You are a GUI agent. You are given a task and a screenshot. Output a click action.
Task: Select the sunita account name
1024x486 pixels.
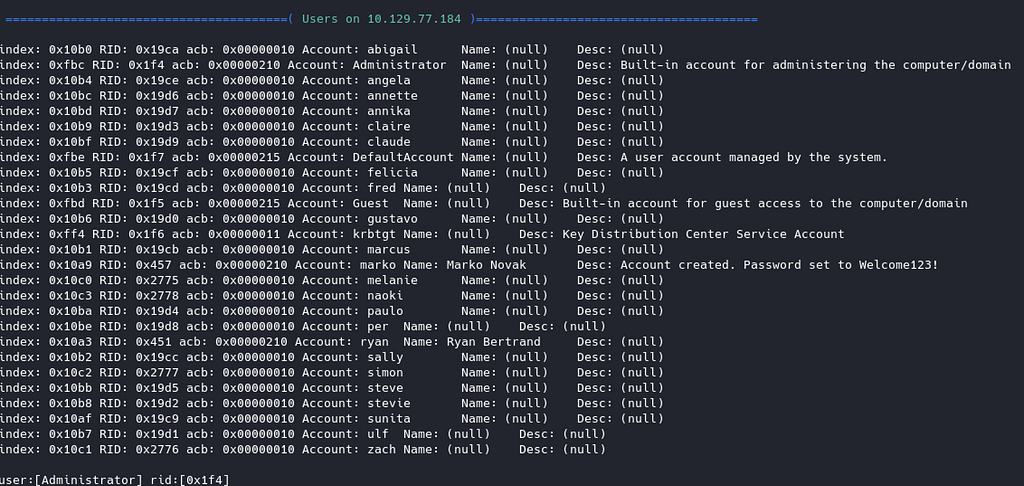(389, 419)
